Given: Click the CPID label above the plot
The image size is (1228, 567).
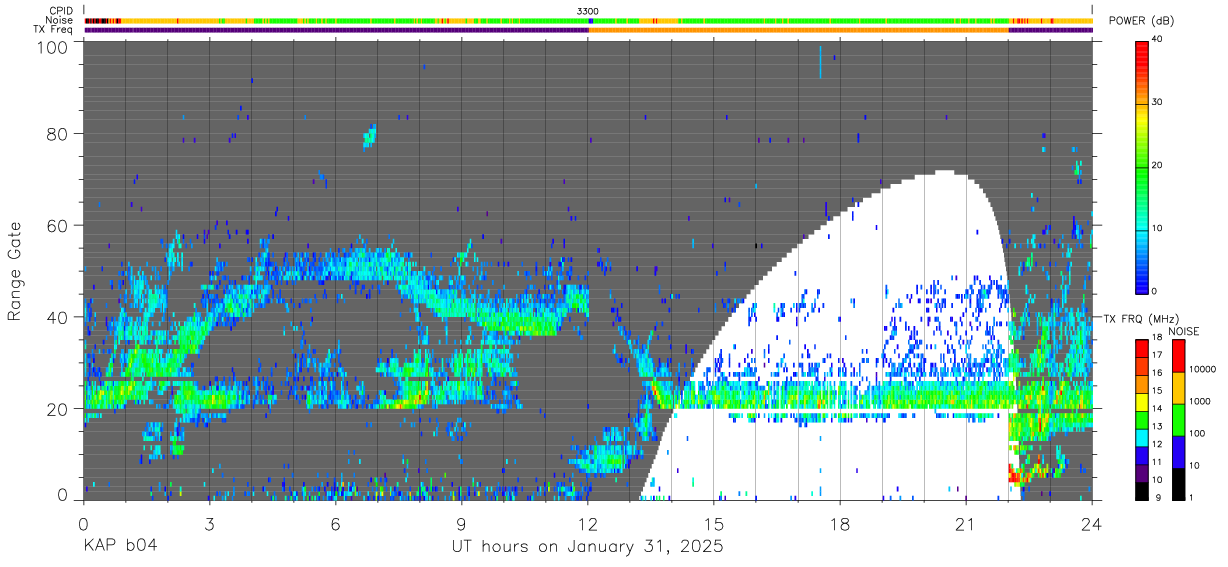Looking at the screenshot, I should tap(60, 11).
